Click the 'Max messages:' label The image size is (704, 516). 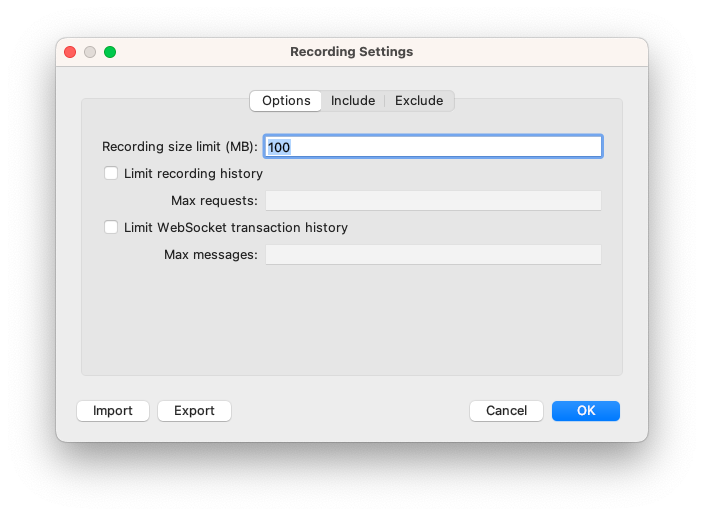[x=211, y=255]
